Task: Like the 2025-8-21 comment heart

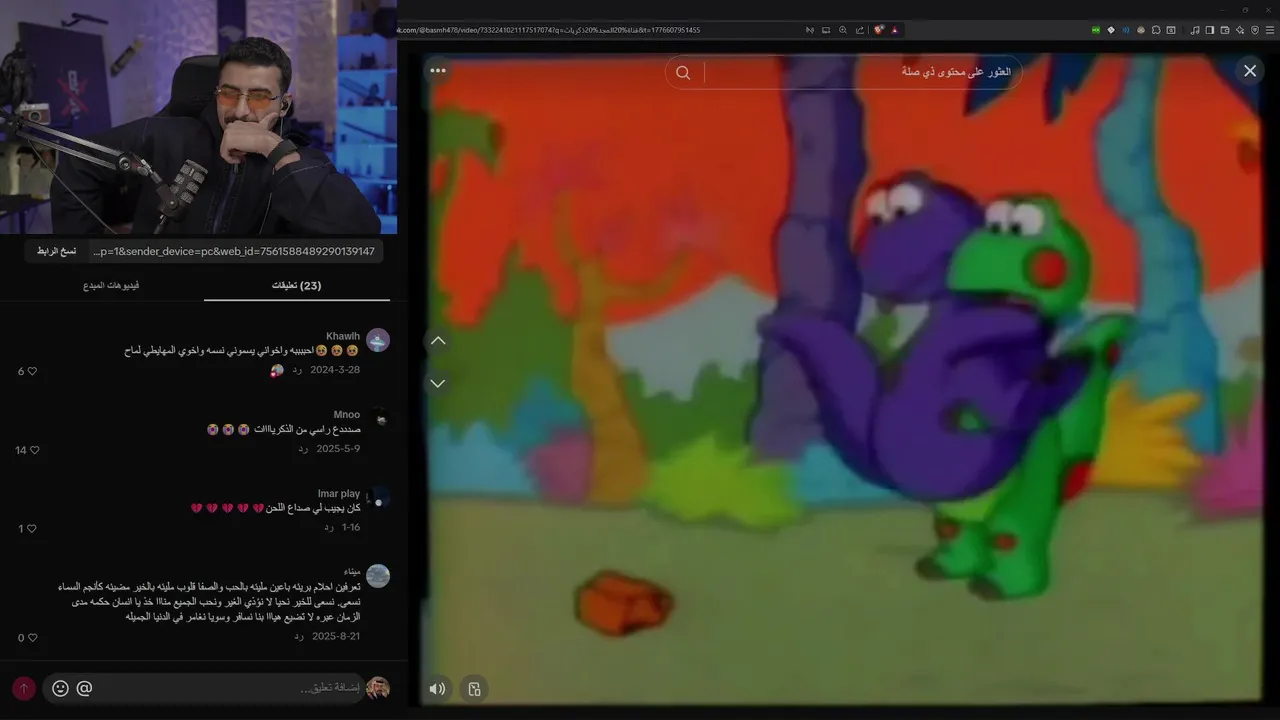Action: click(x=32, y=637)
